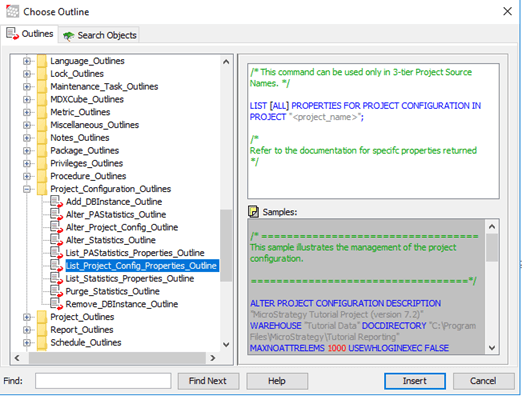Collapse the Project_Configuration_Outlines tree node
Image resolution: width=522 pixels, height=396 pixels.
click(27, 189)
